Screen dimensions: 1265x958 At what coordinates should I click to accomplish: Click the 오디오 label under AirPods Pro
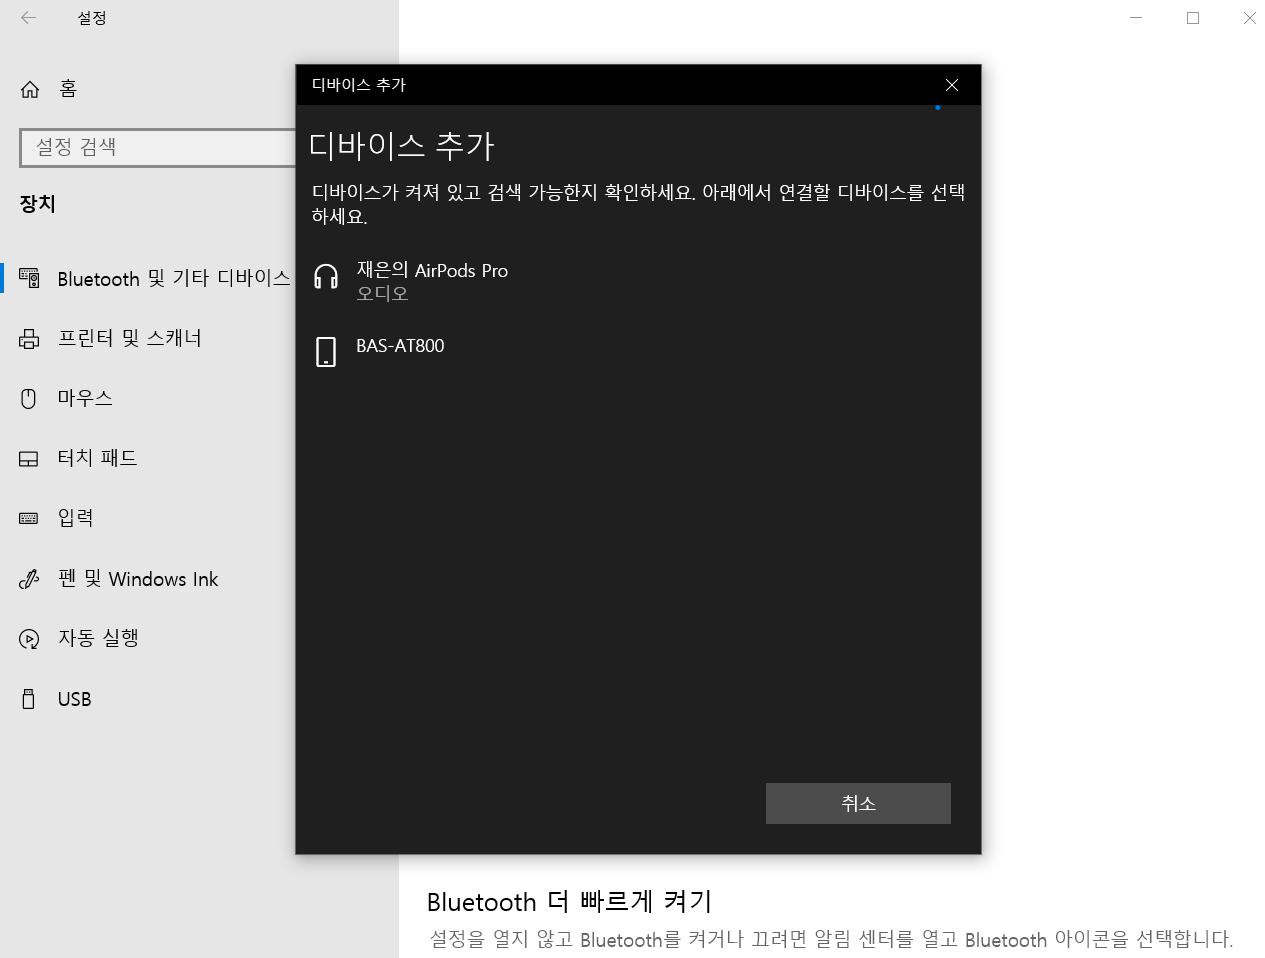coord(382,294)
